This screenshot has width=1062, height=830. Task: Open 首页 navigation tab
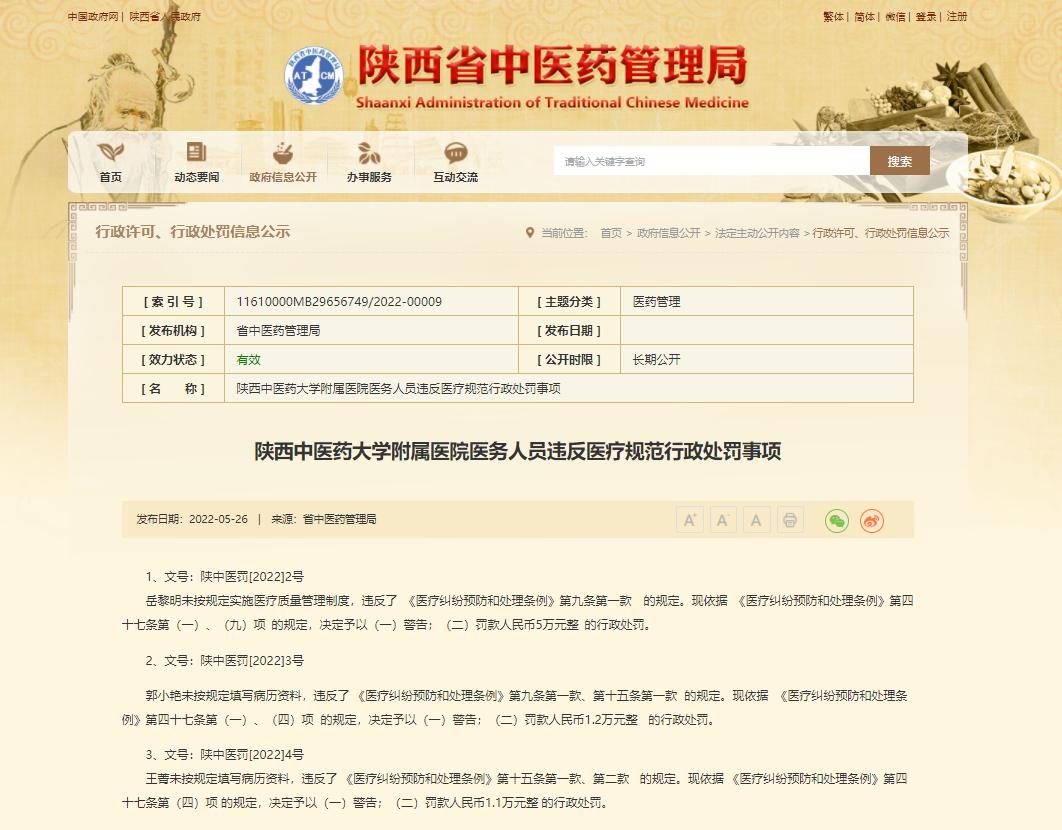(x=110, y=177)
